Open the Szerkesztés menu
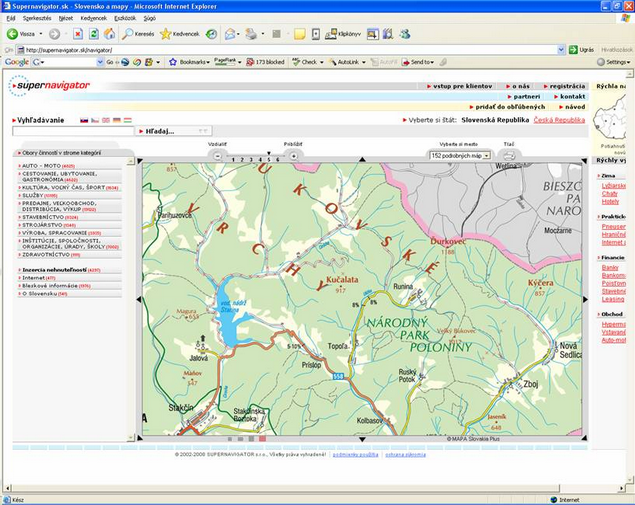 pos(37,18)
